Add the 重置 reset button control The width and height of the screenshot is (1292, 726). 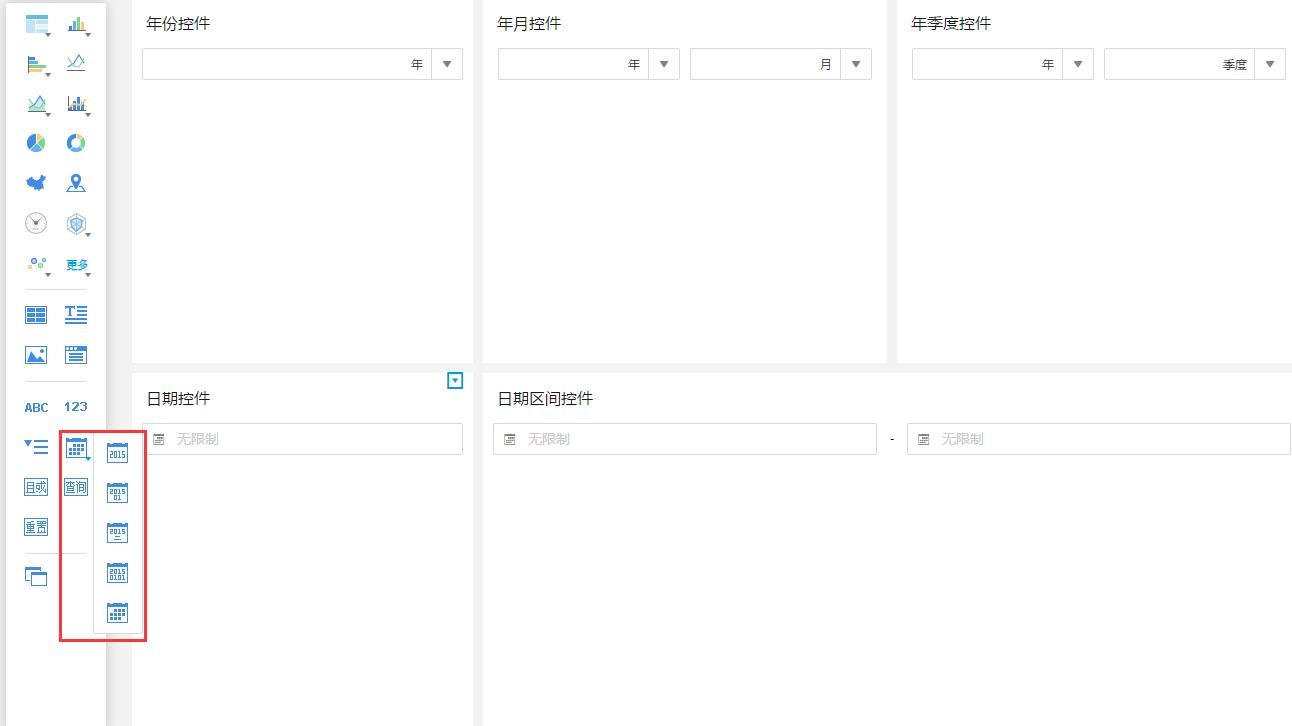click(36, 527)
